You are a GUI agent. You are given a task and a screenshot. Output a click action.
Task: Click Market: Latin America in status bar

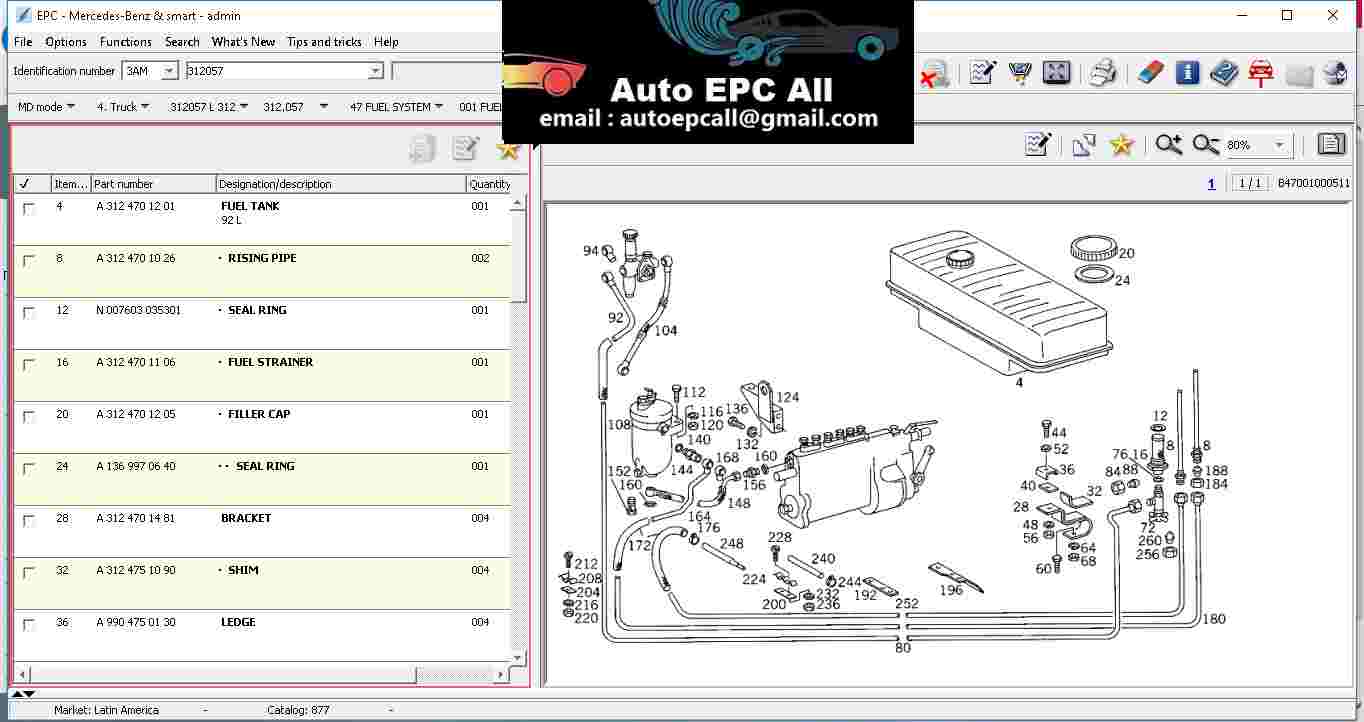[x=106, y=710]
